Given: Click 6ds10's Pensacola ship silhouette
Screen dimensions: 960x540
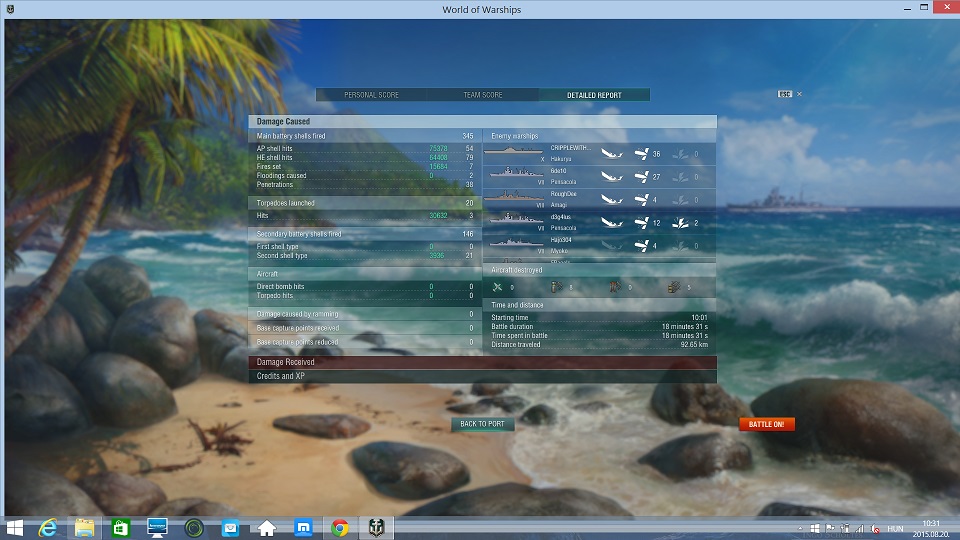Looking at the screenshot, I should point(516,173).
